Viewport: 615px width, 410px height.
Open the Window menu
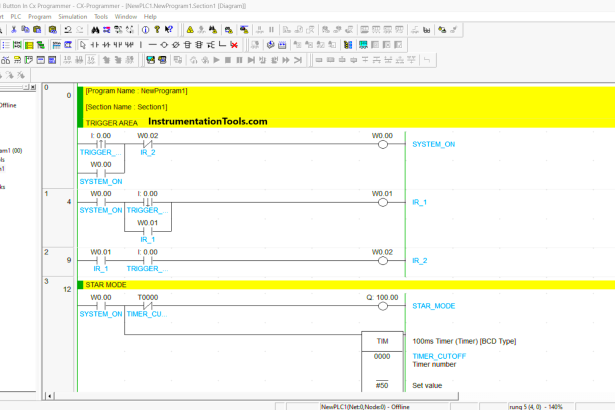click(x=126, y=17)
